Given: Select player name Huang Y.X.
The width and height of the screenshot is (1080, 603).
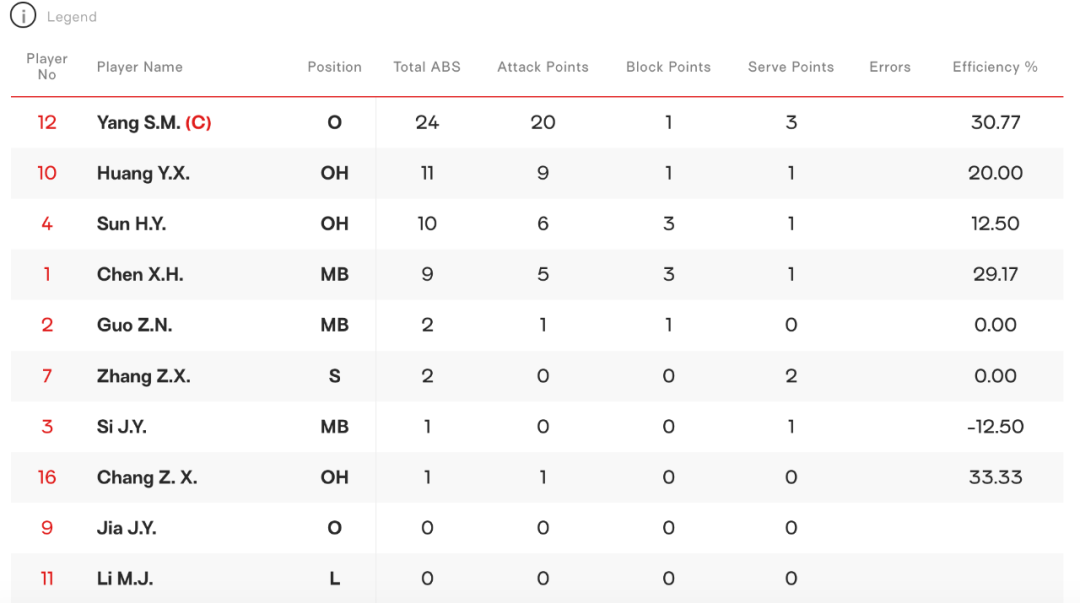Looking at the screenshot, I should 143,173.
